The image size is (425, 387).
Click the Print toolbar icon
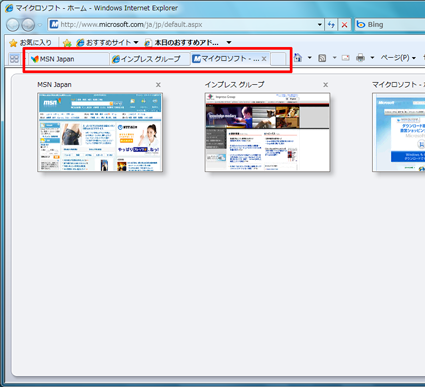(360, 58)
